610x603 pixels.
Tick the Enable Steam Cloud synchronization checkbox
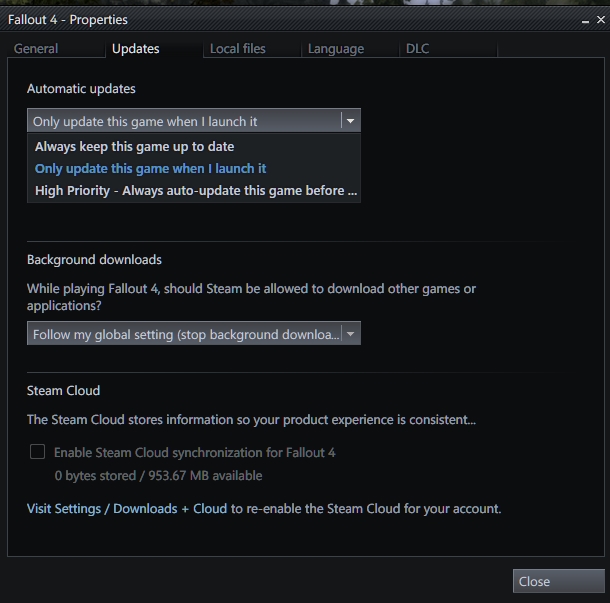pos(37,452)
